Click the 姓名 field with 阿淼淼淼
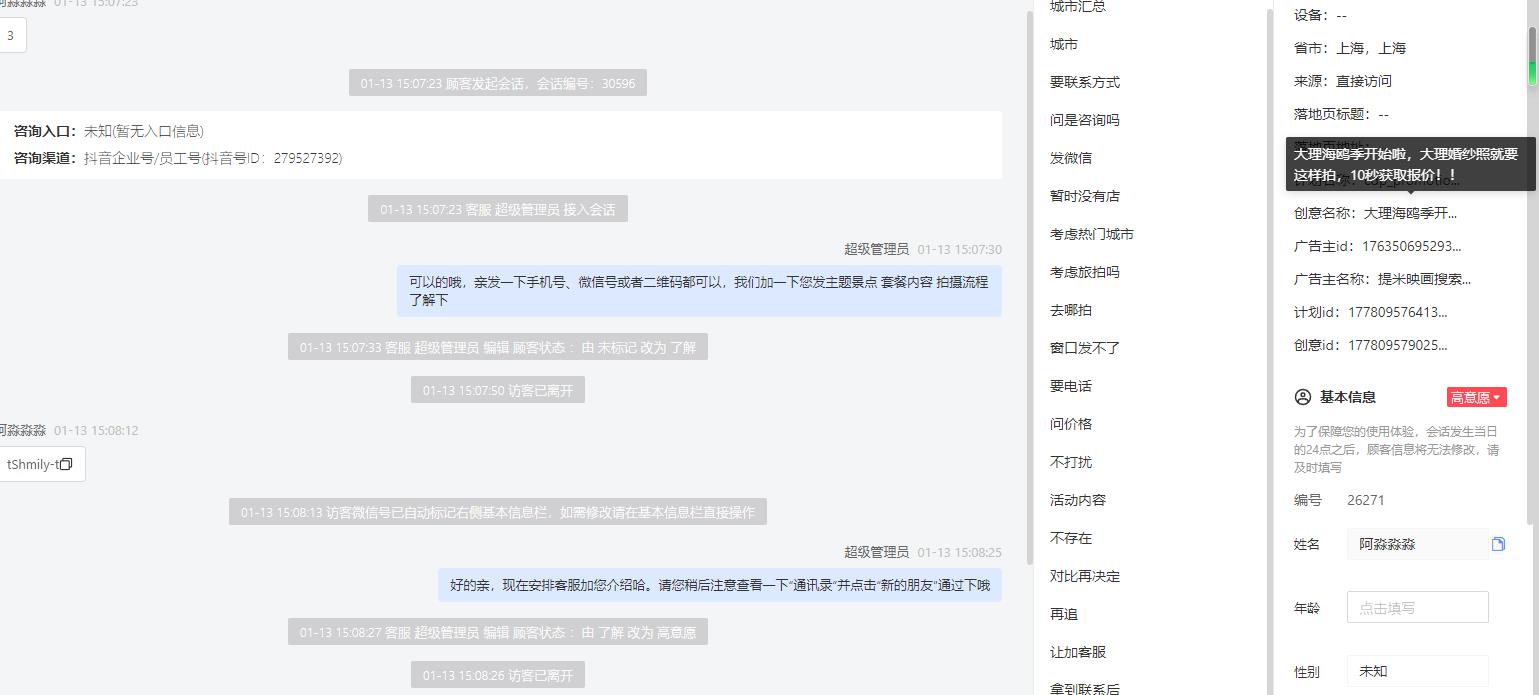This screenshot has width=1539, height=695. pyautogui.click(x=1417, y=544)
